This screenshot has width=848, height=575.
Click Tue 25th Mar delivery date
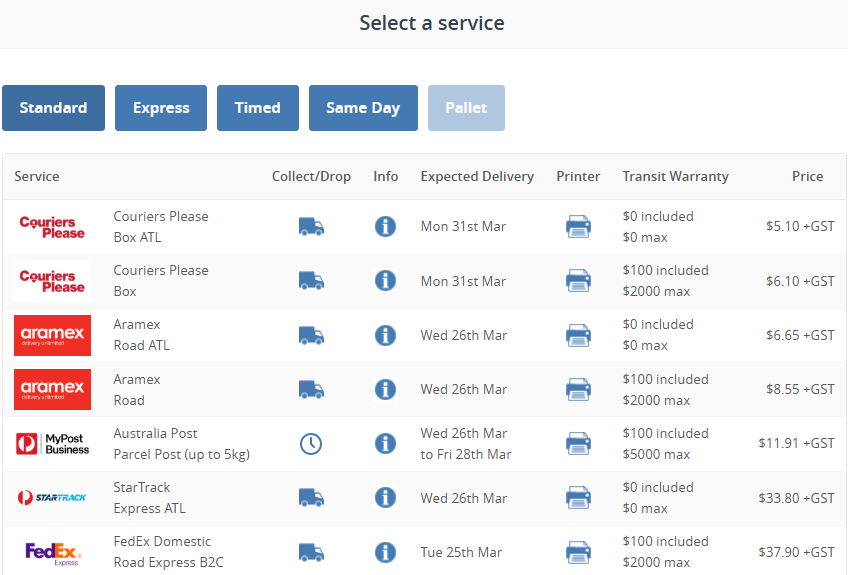click(x=461, y=552)
